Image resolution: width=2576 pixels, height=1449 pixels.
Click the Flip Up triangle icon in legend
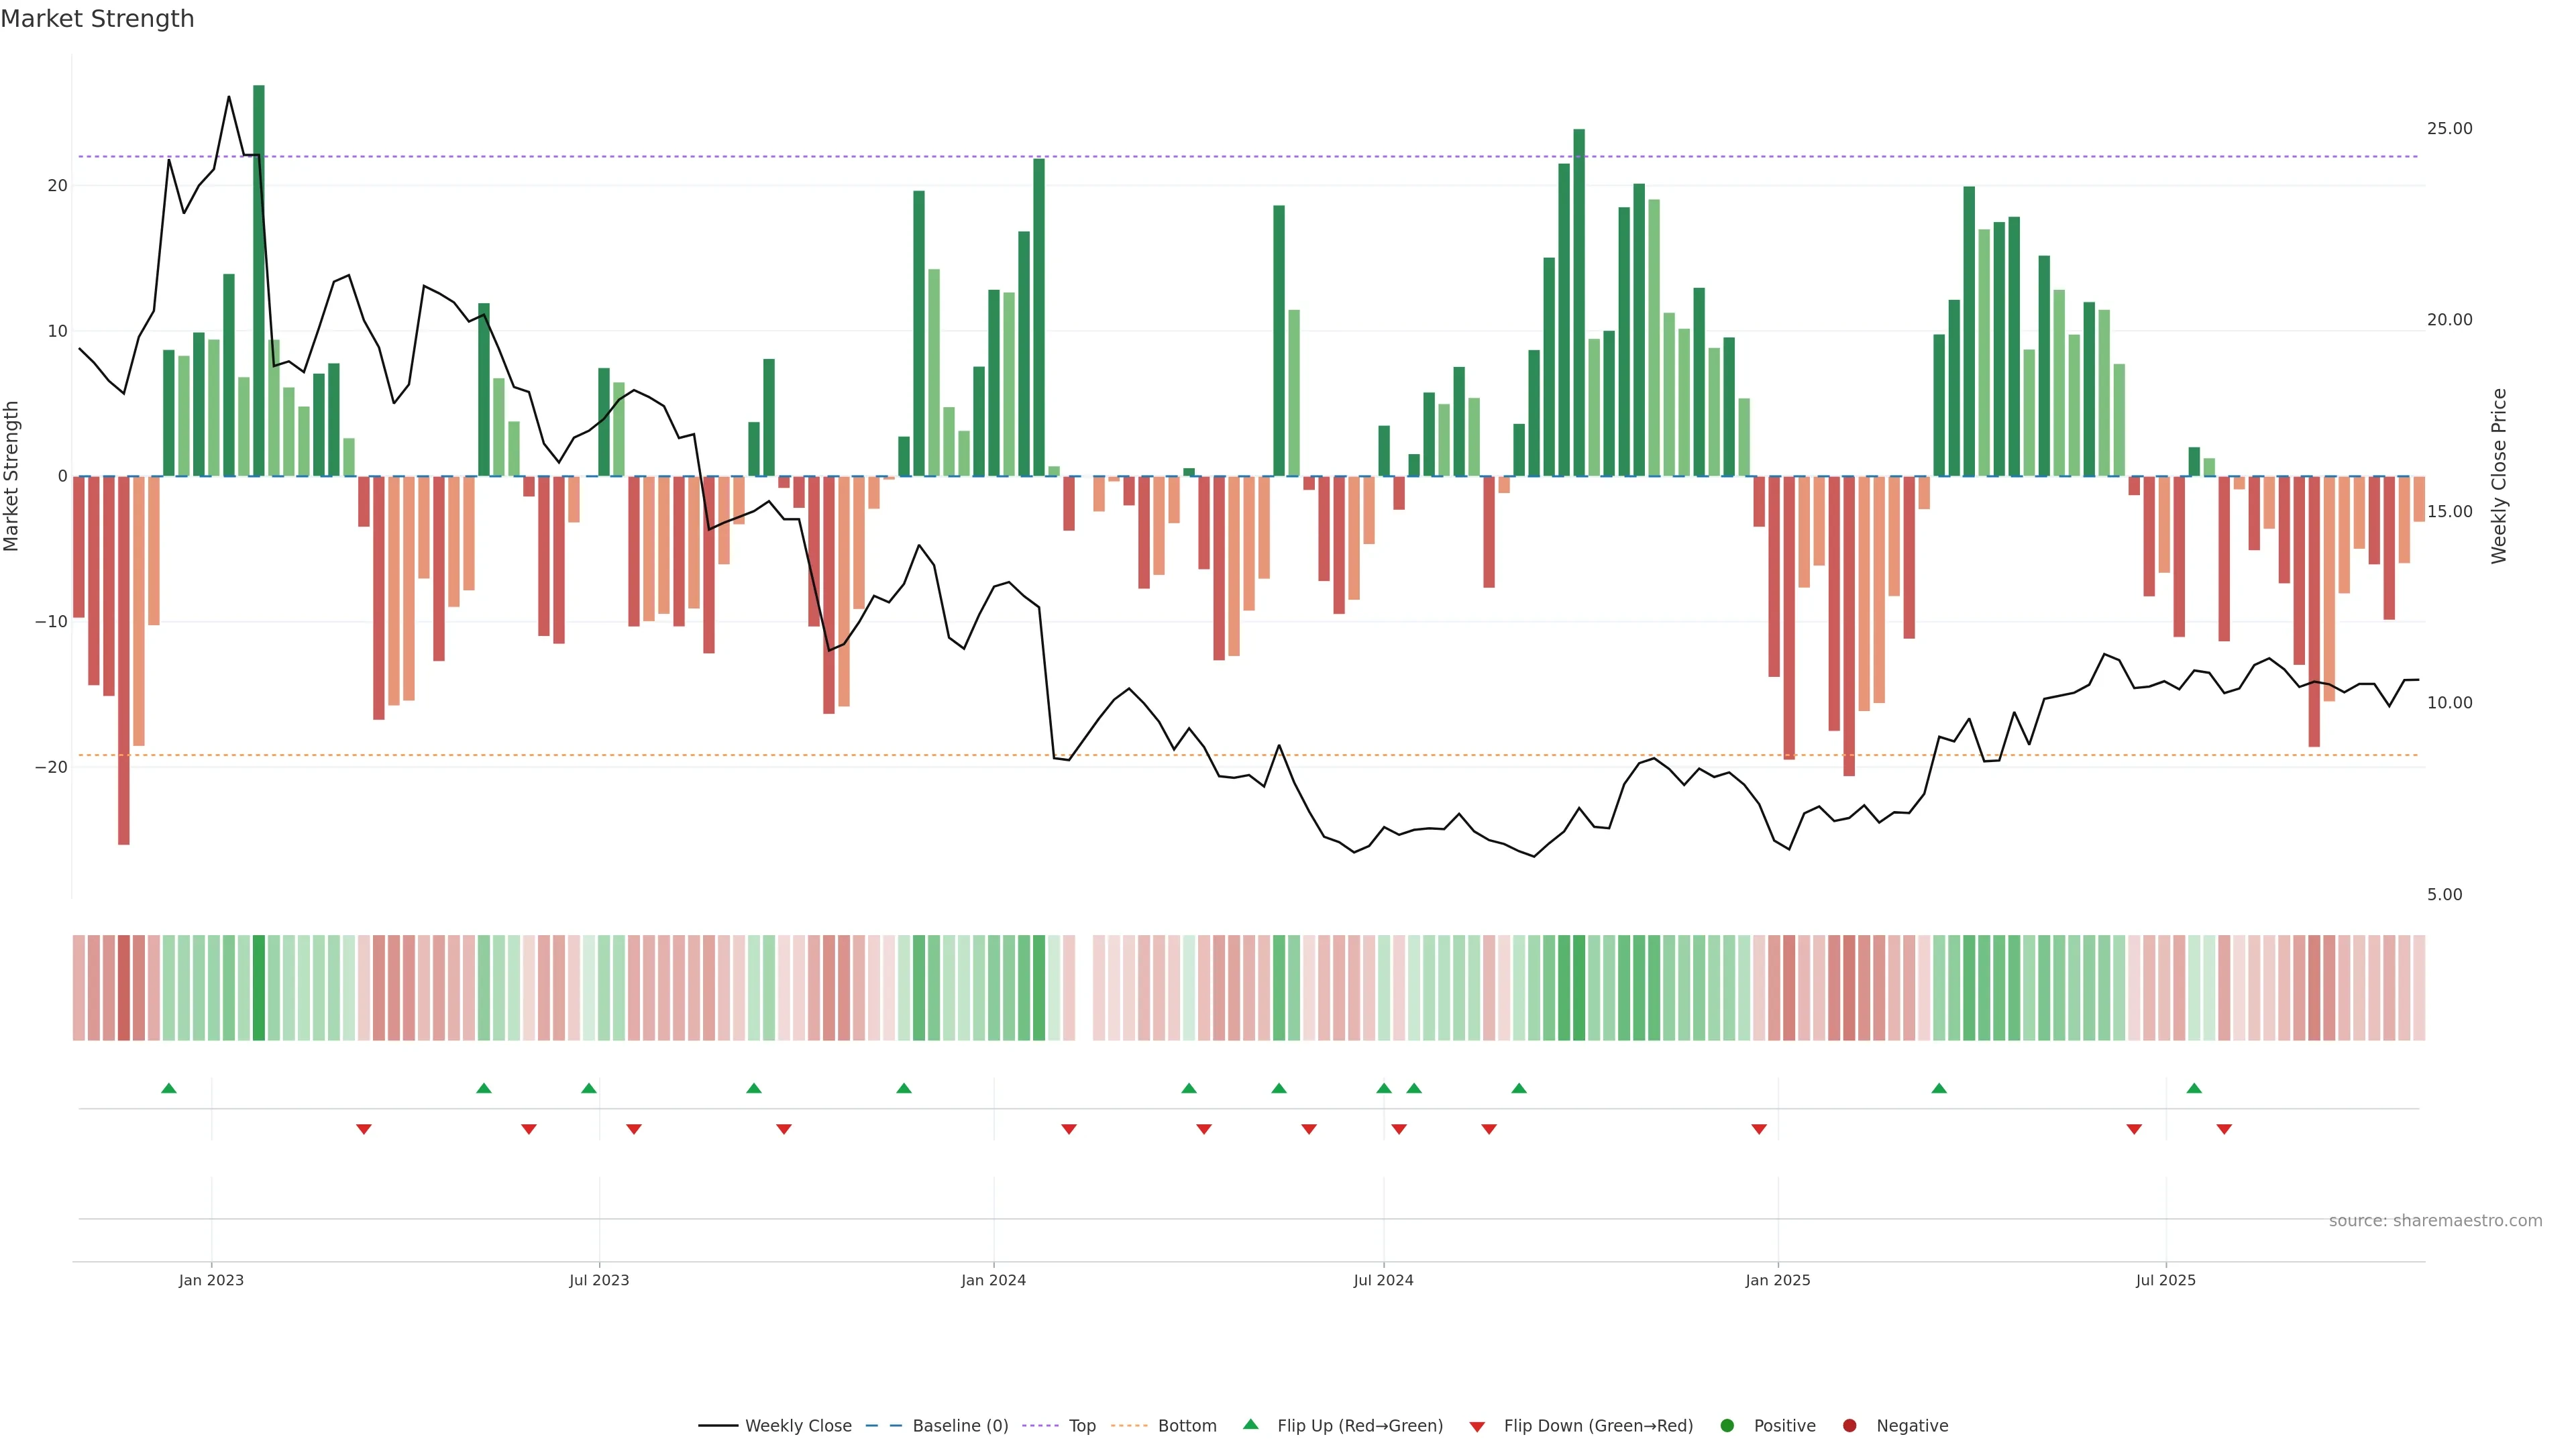coord(1250,1424)
